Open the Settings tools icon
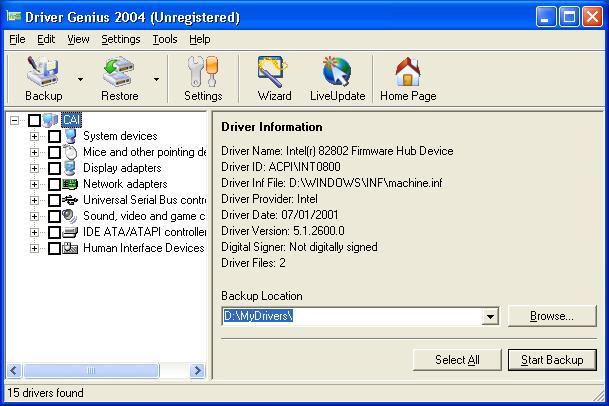The height and width of the screenshot is (406, 609). (x=203, y=71)
